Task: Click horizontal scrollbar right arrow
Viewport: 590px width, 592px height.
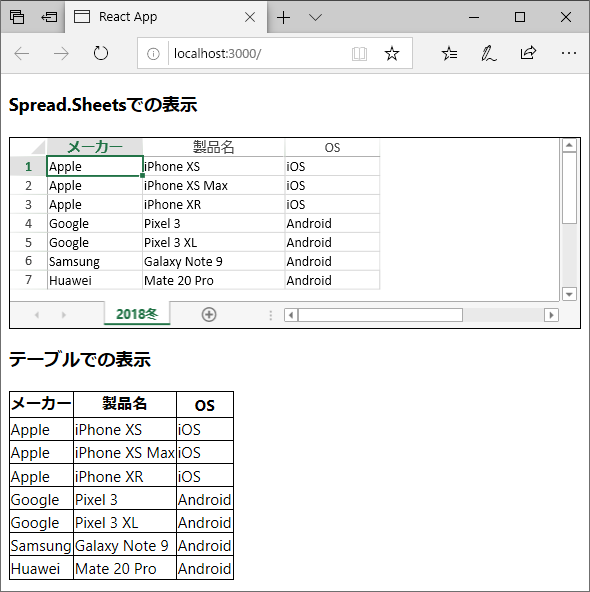Action: [x=551, y=315]
